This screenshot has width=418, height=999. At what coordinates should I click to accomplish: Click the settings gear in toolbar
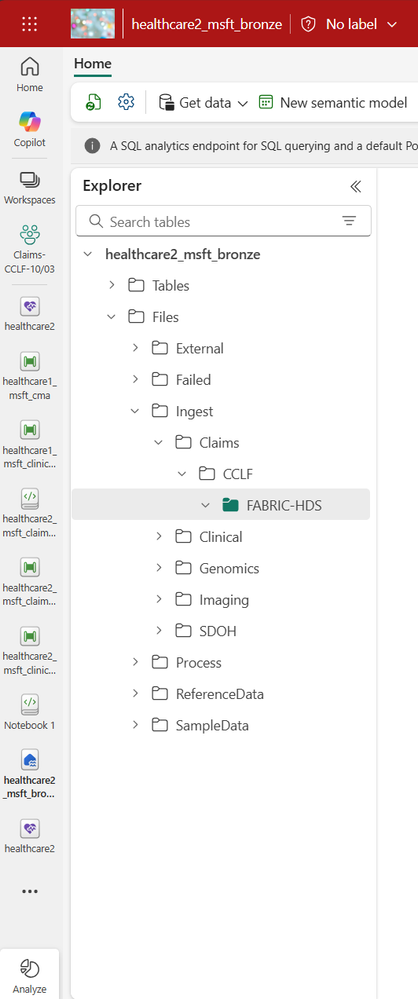pyautogui.click(x=126, y=102)
